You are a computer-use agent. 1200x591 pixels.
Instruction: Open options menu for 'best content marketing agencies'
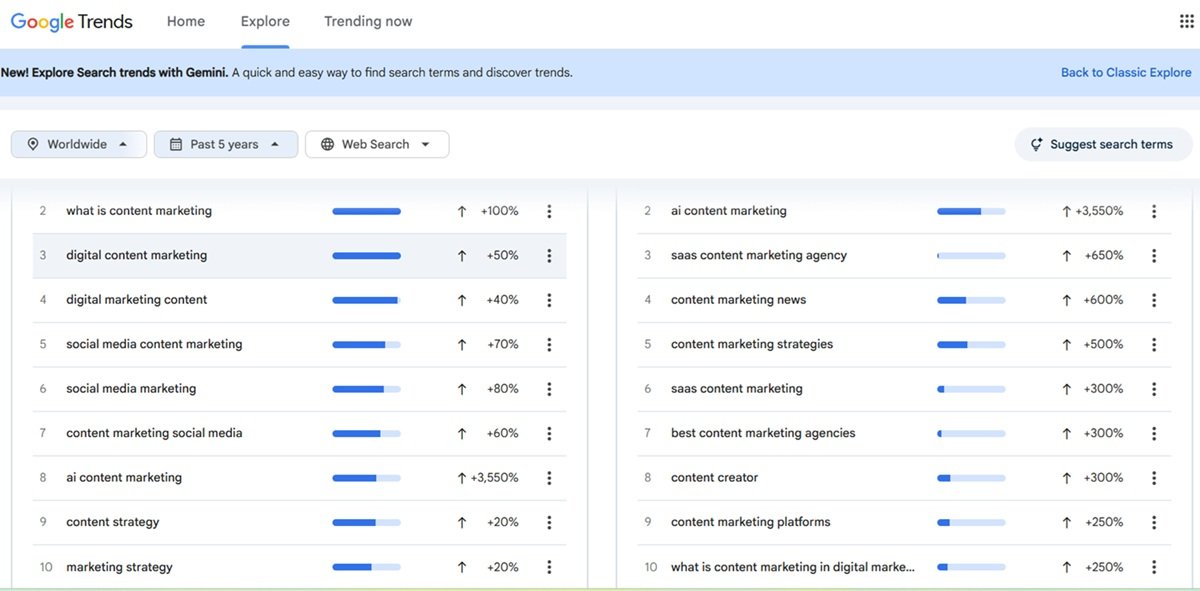coord(1154,433)
